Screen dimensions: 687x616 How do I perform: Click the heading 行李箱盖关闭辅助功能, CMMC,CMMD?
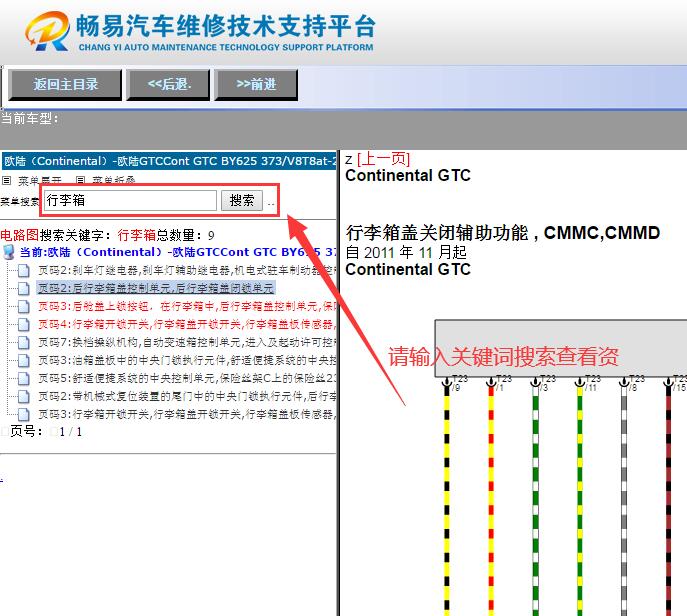tap(503, 233)
